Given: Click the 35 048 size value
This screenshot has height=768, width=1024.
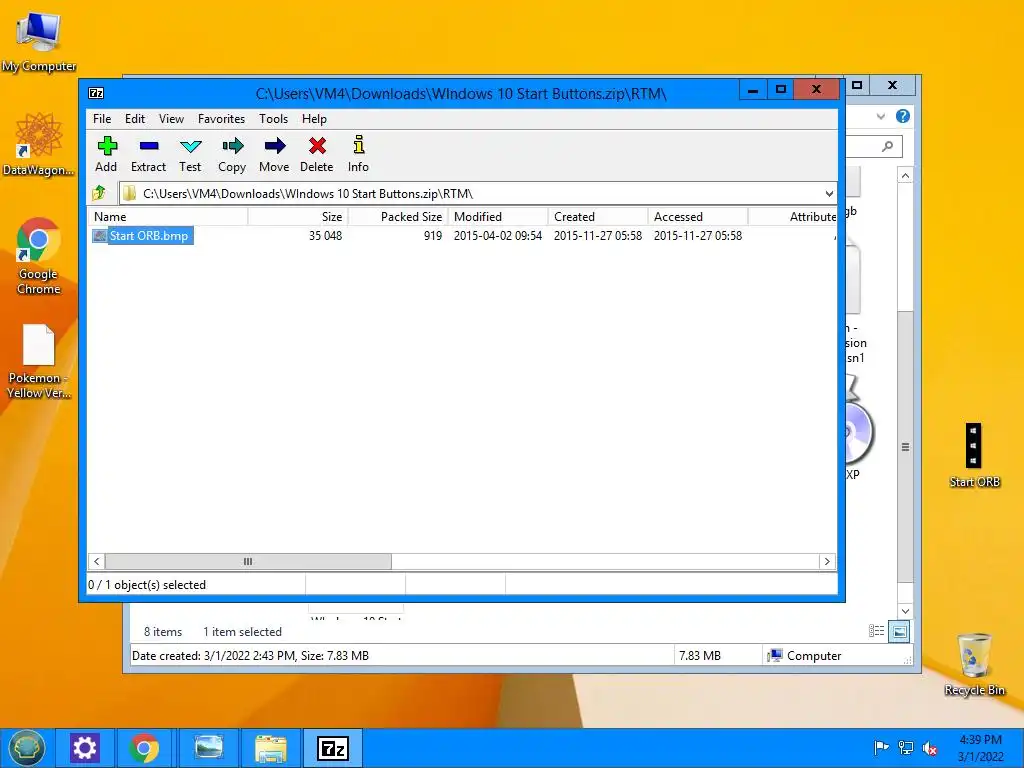Looking at the screenshot, I should (325, 236).
